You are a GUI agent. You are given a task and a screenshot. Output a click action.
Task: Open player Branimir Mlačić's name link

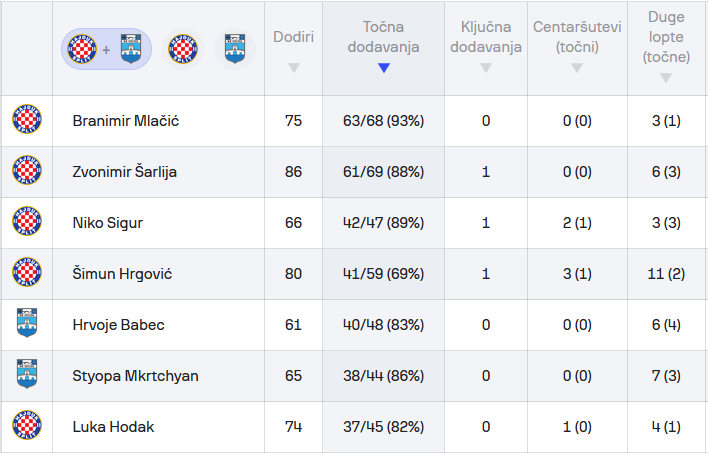[x=126, y=121]
